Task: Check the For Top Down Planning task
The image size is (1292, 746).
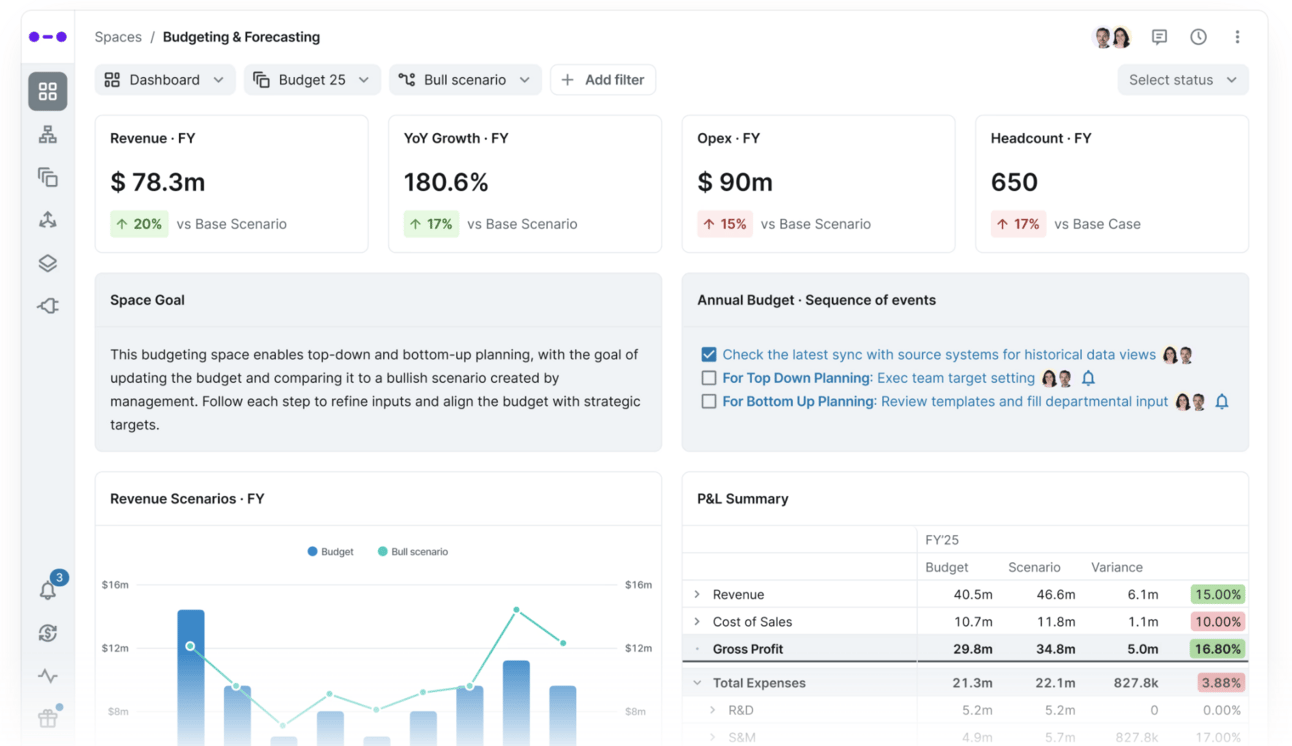Action: pos(709,378)
